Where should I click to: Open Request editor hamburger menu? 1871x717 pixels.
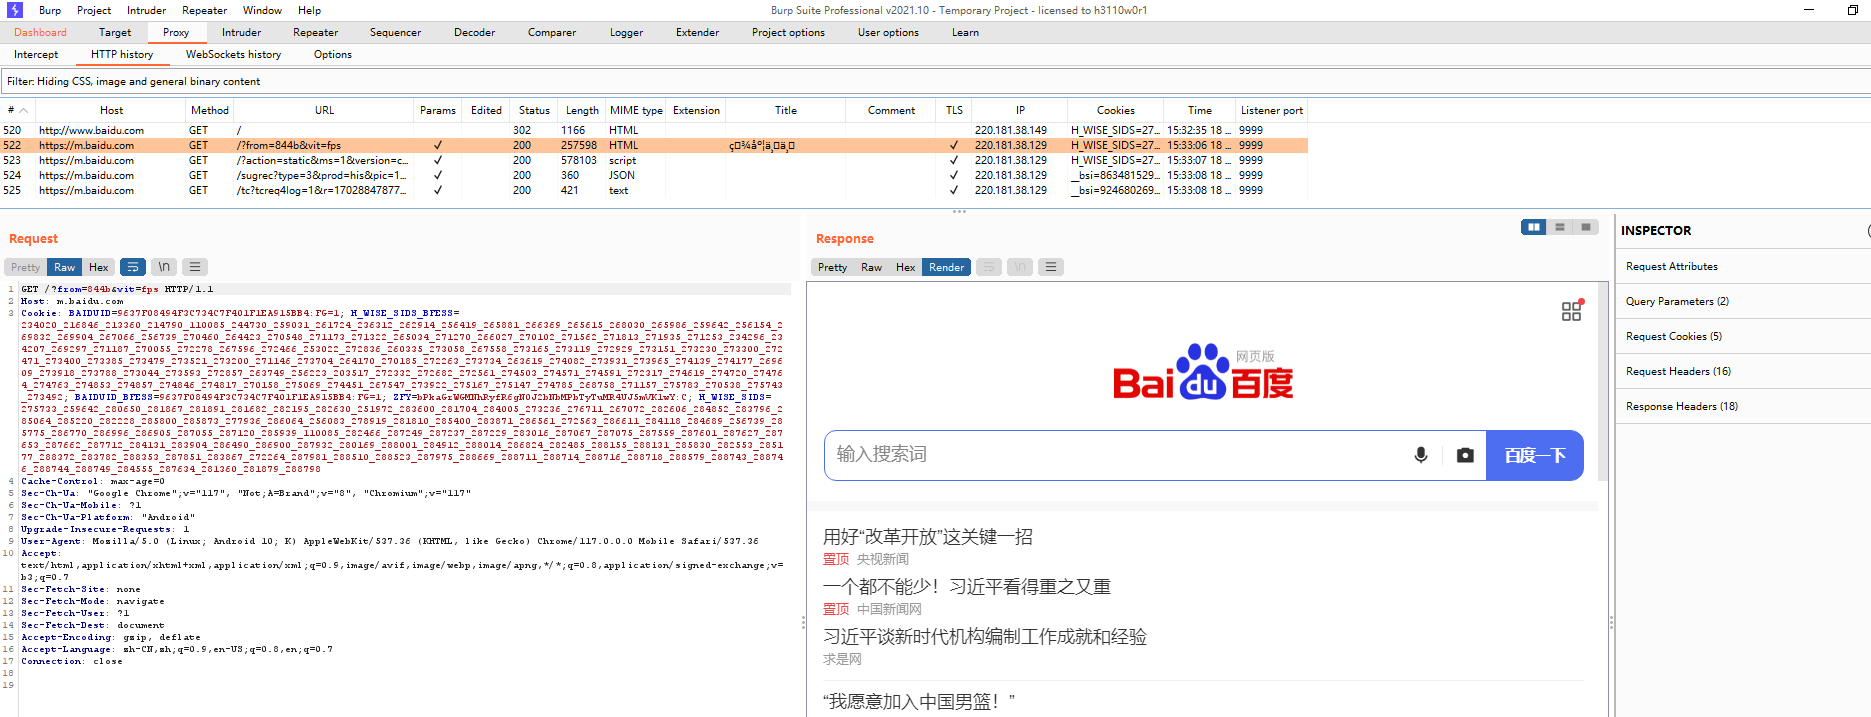(x=195, y=267)
